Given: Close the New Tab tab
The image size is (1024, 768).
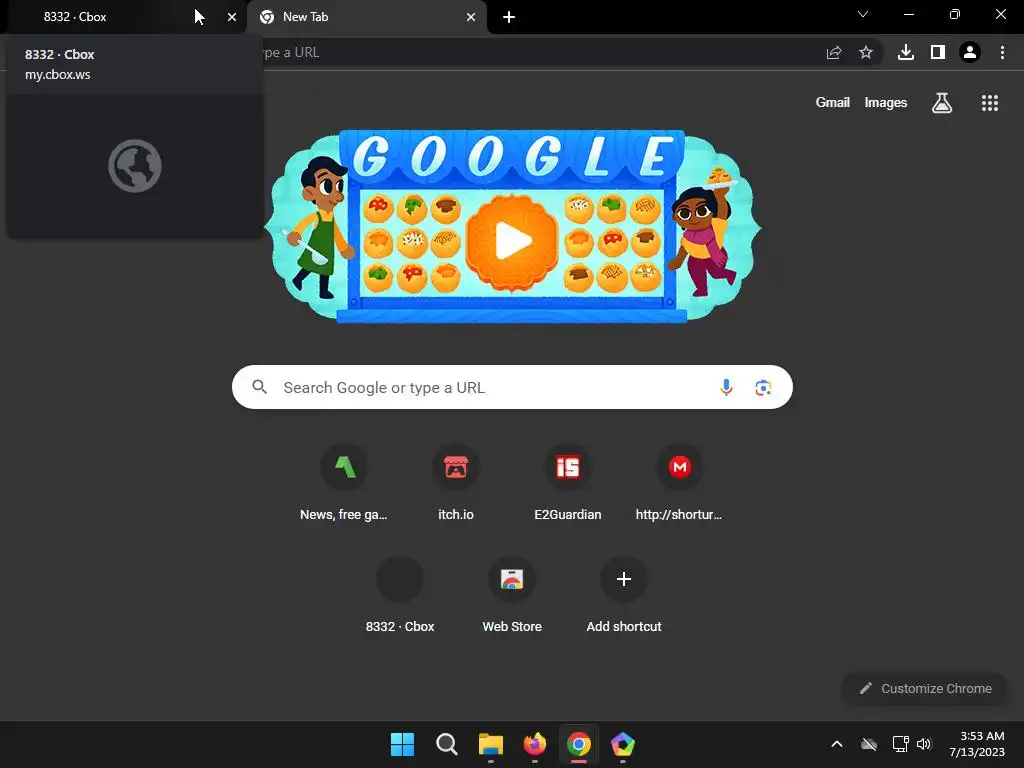Looking at the screenshot, I should point(471,17).
